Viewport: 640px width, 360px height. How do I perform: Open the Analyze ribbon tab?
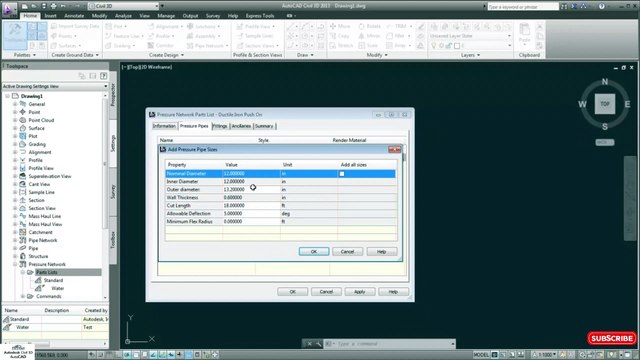coord(123,16)
